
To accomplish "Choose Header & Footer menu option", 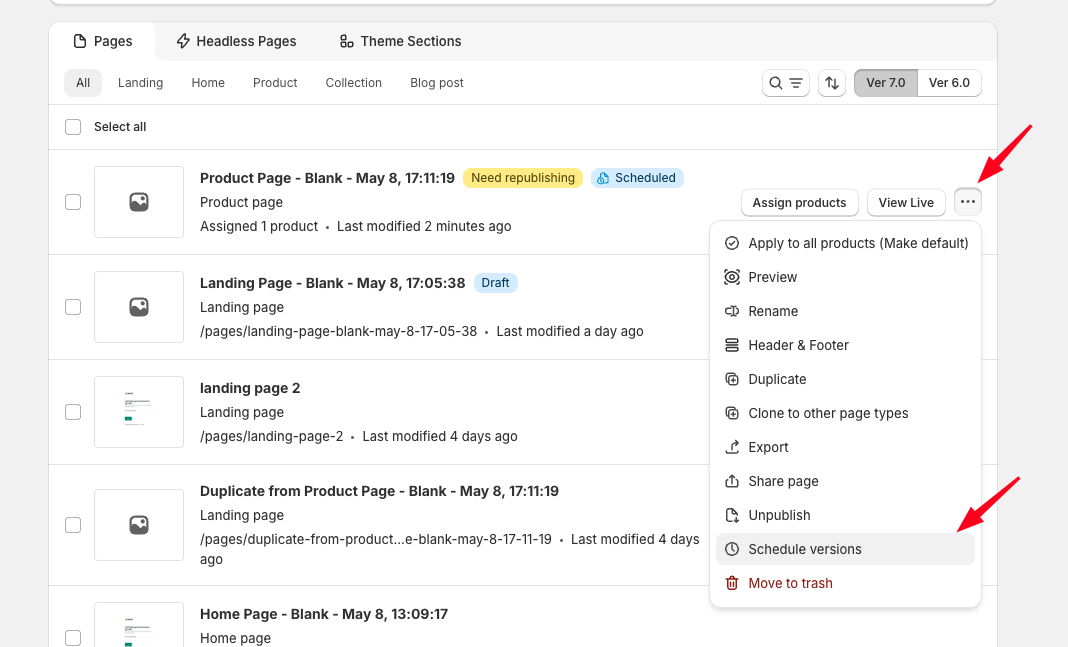I will (845, 345).
